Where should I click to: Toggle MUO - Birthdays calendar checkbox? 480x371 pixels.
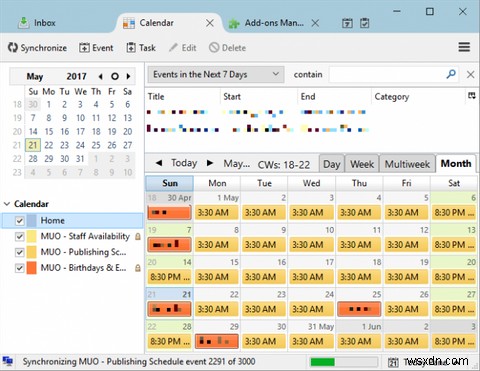[20, 268]
